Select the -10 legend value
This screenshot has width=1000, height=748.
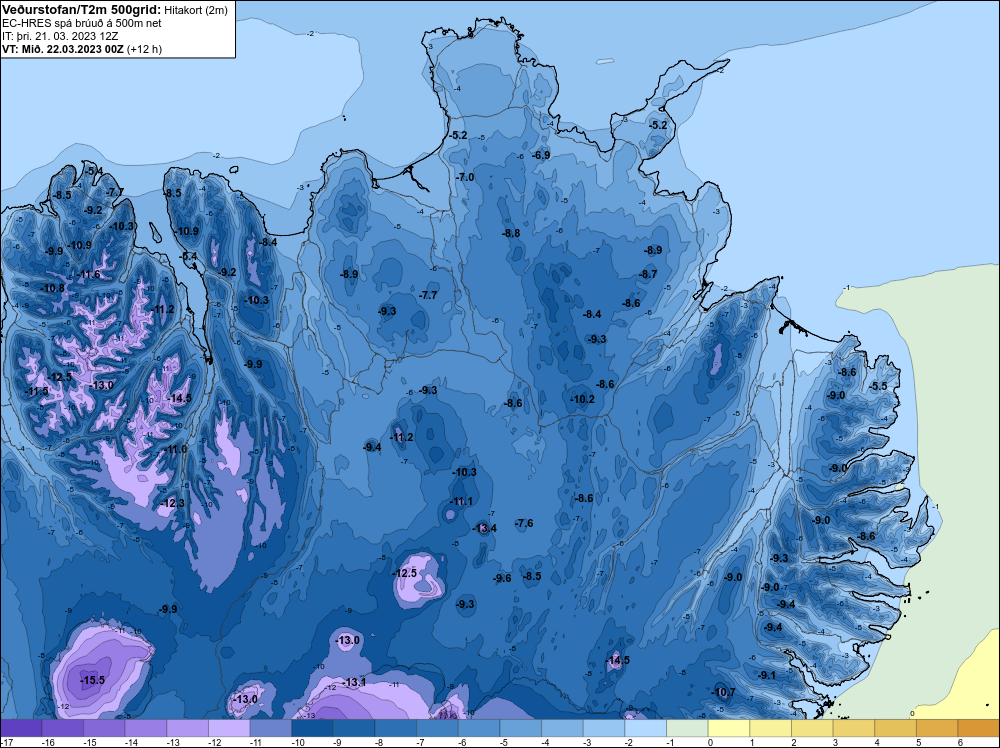(x=297, y=742)
